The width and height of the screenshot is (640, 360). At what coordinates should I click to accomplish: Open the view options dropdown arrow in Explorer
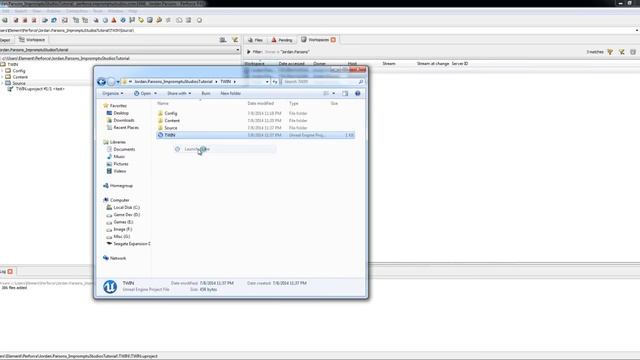[334, 93]
